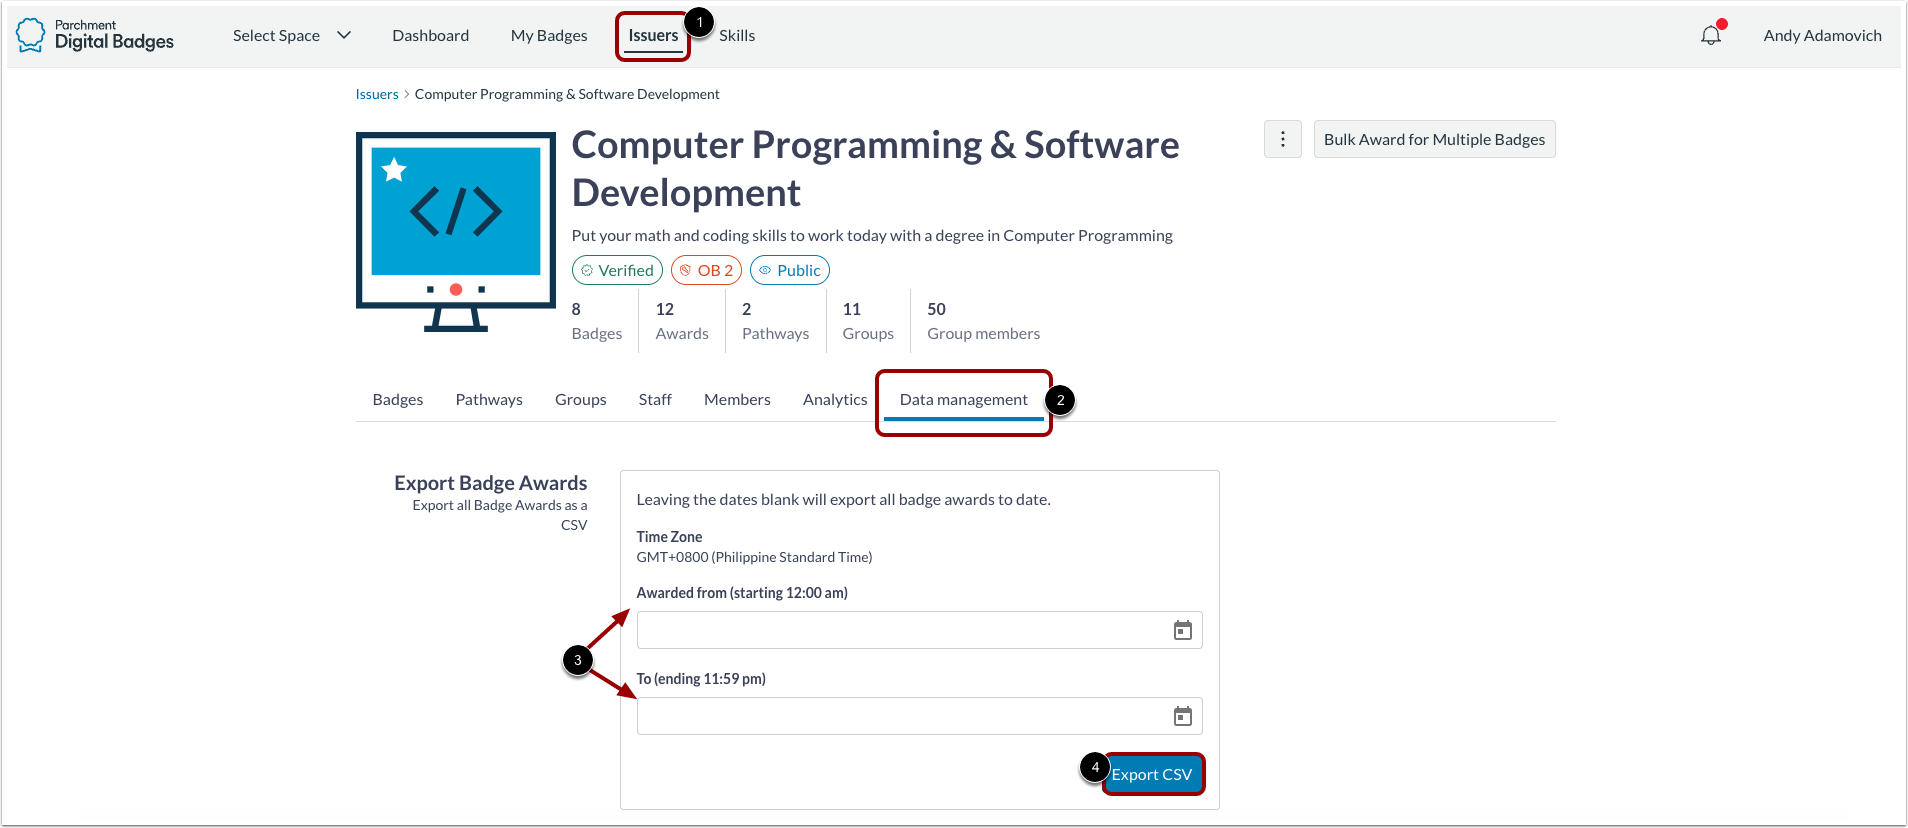Click the 50 Group members statistic
The image size is (1908, 828).
[x=983, y=321]
